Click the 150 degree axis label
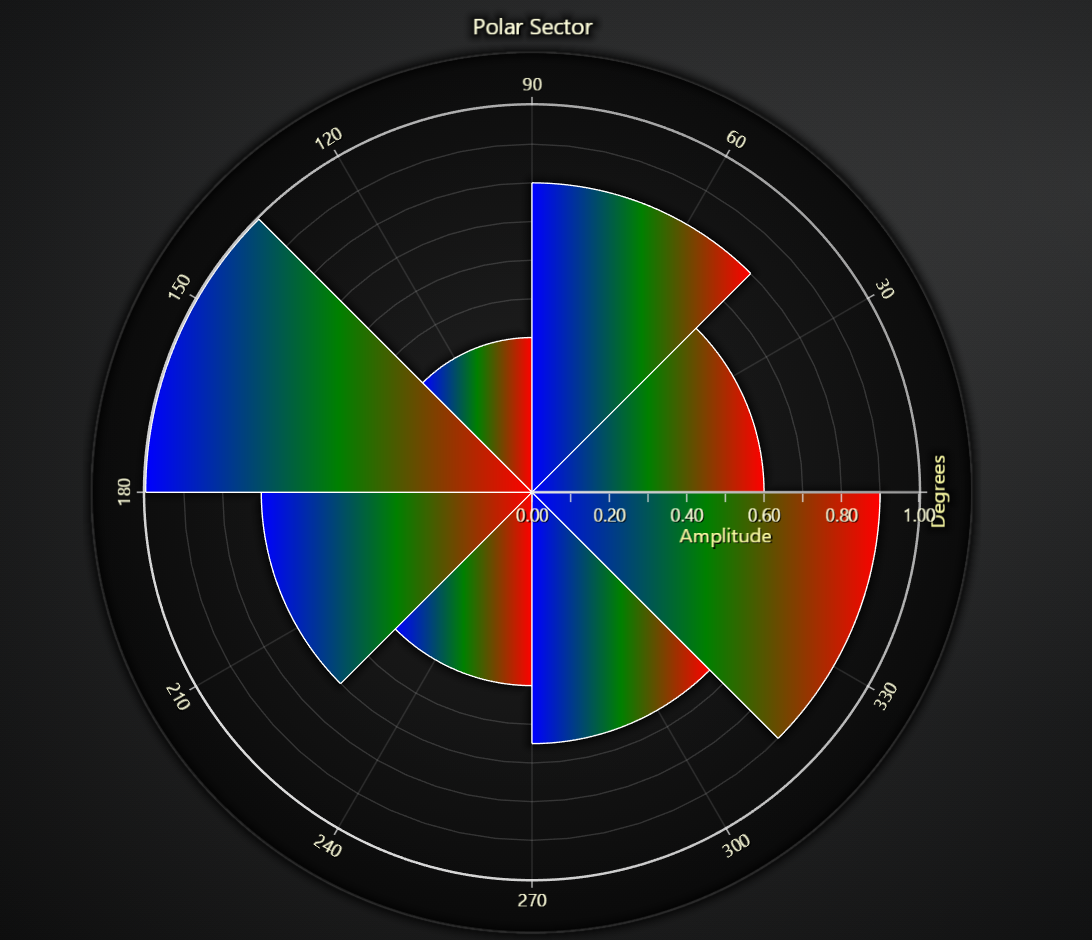Screen dimensions: 1092x940 tap(179, 287)
